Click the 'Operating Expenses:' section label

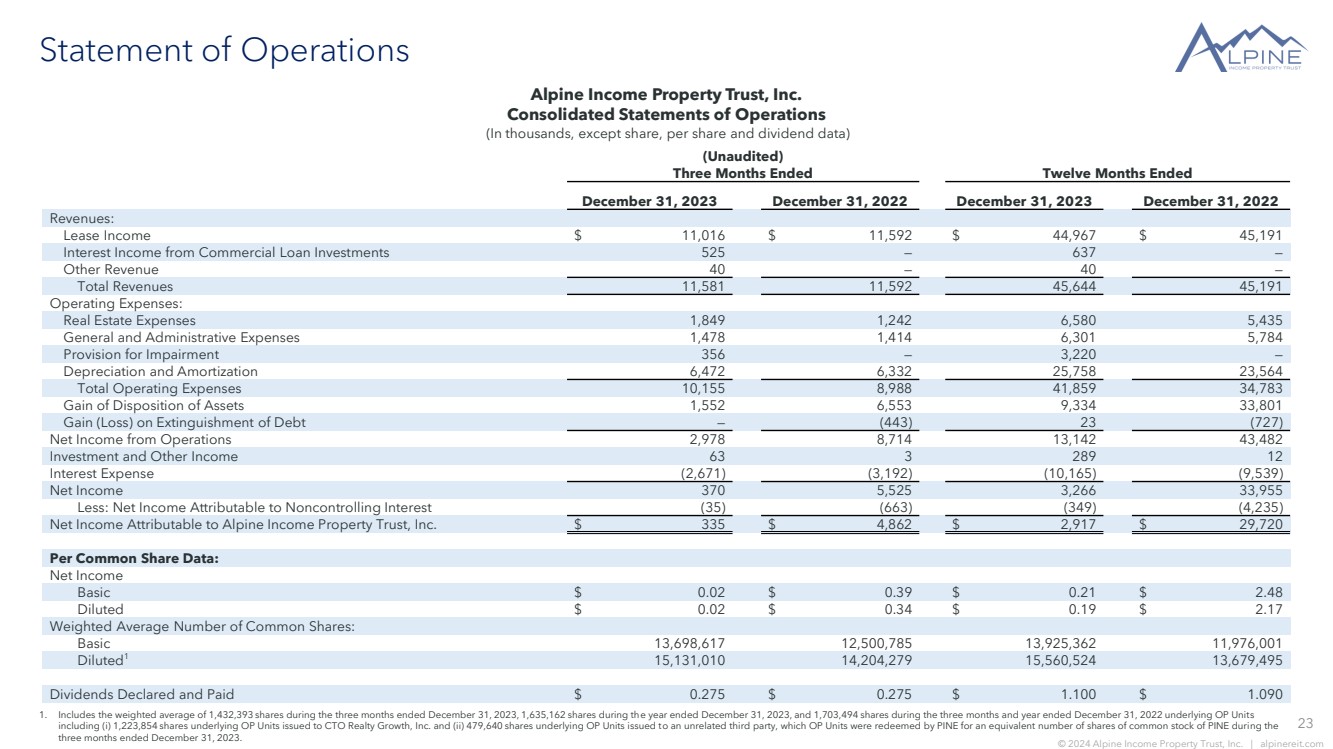(x=116, y=303)
